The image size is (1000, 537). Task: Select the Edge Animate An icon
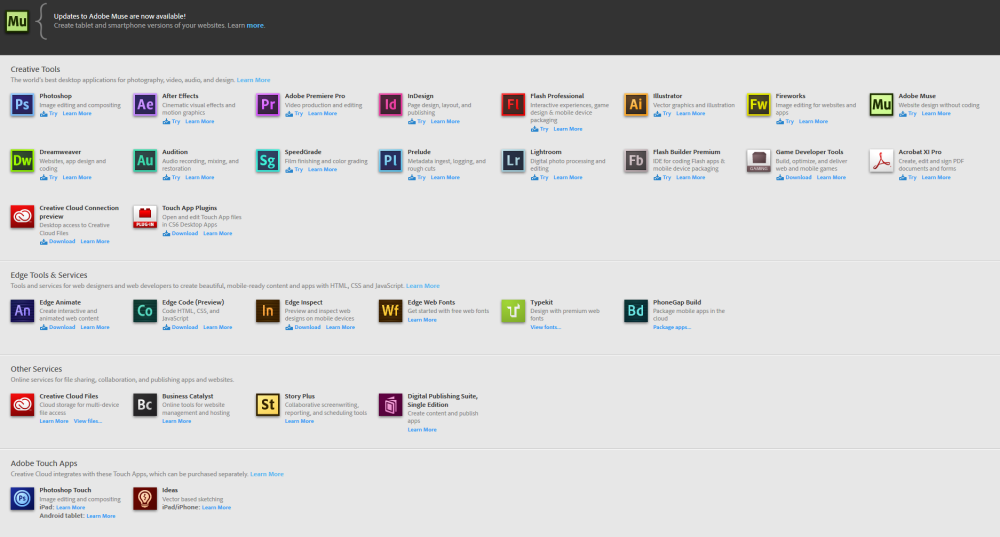22,311
